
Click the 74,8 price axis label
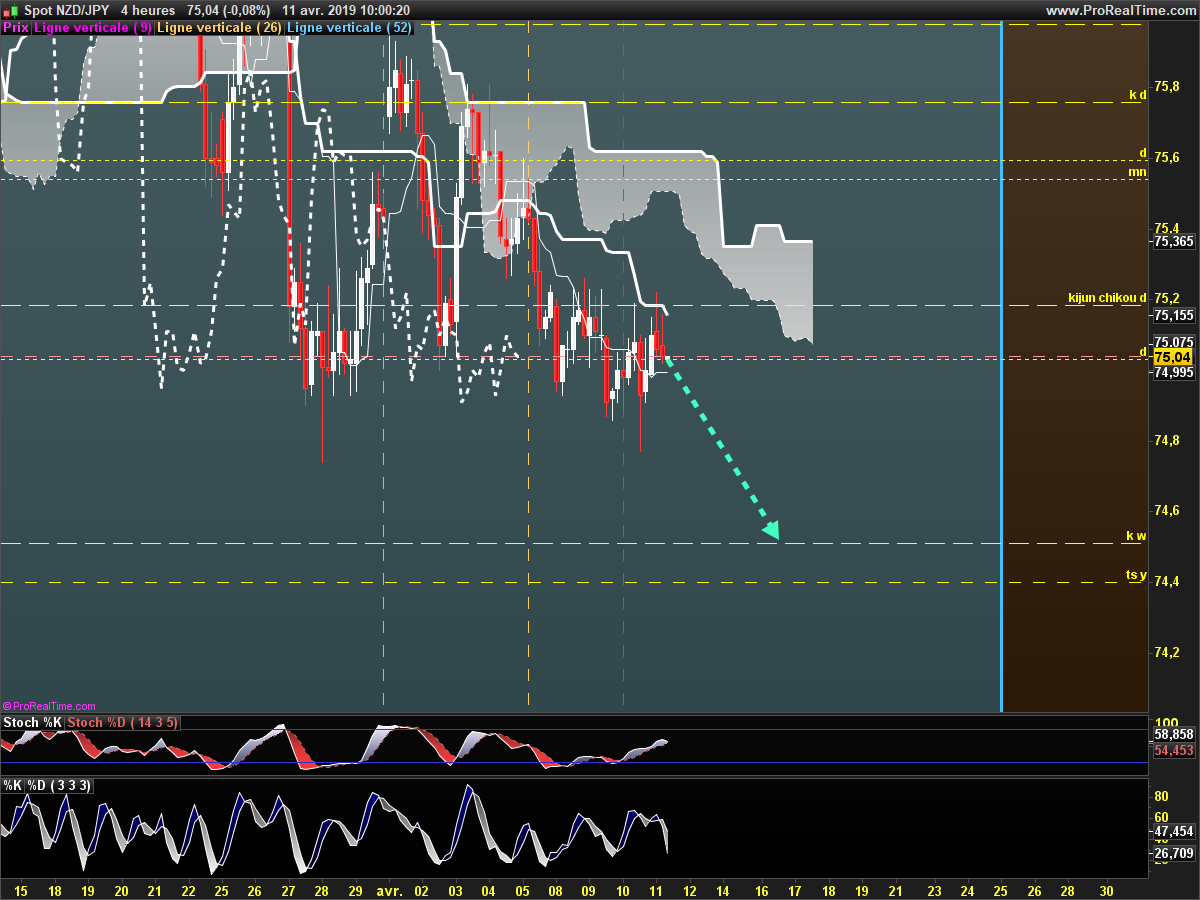click(x=1166, y=440)
